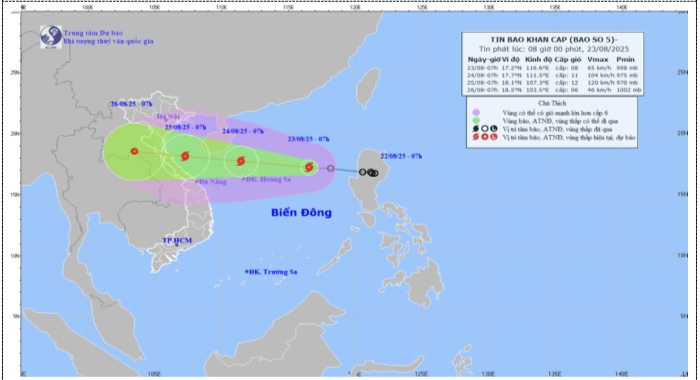Click the red current/forecast position icons in legend
Screen dimensions: 700x380
484,137
